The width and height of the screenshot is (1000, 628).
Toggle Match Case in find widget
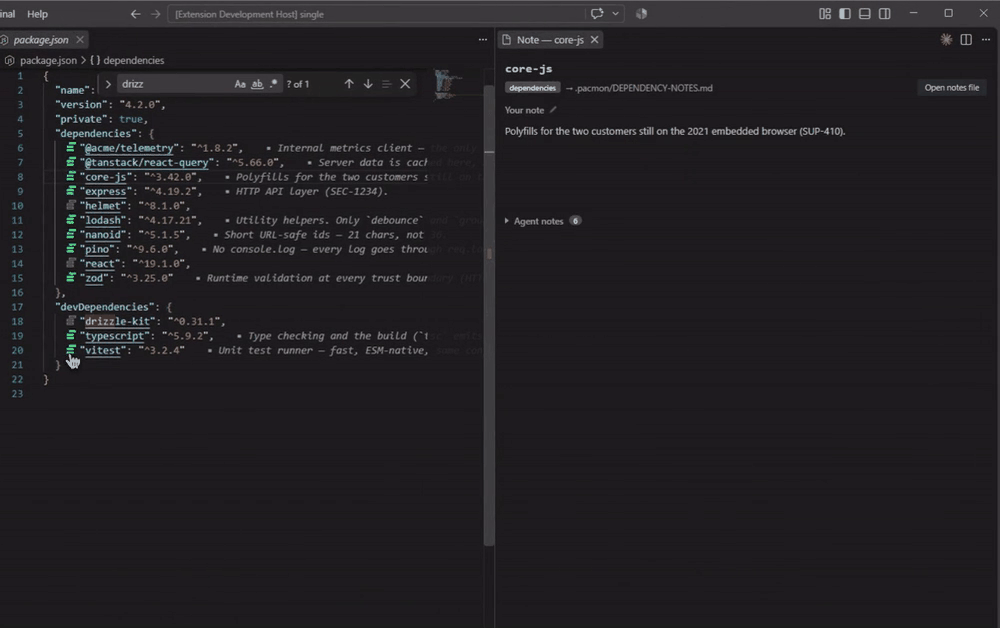pos(240,84)
